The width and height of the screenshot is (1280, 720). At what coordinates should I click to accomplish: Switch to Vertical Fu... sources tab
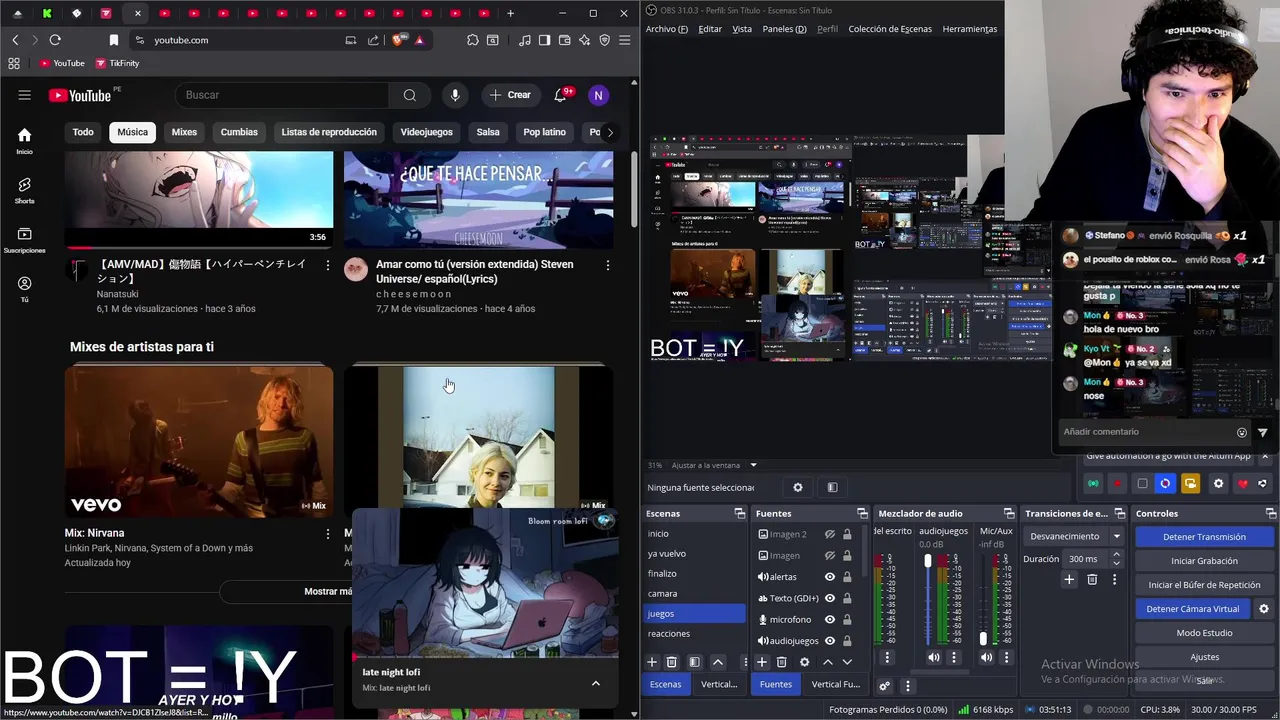click(x=835, y=685)
